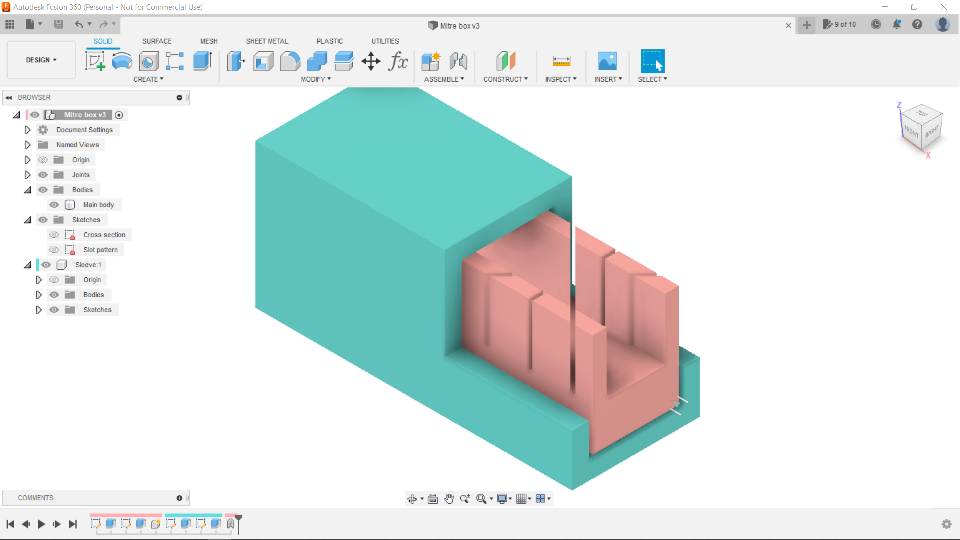
Task: Show the top-level Origin folder
Action: (43, 160)
